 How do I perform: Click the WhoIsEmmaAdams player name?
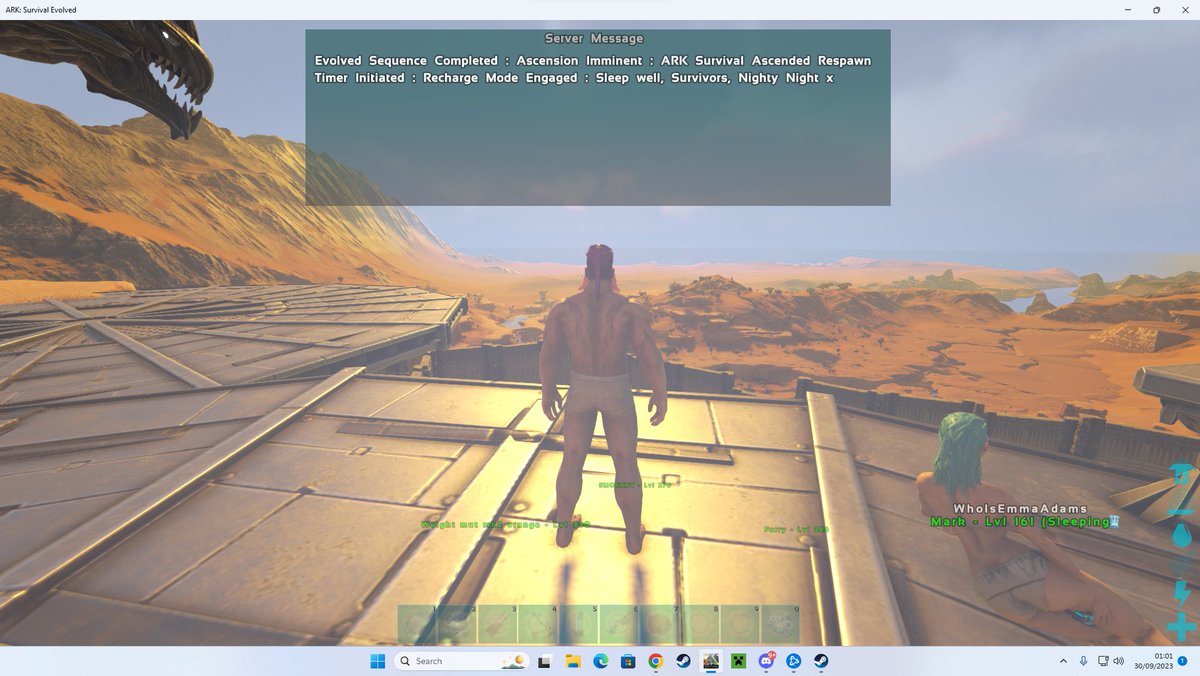tap(1020, 509)
